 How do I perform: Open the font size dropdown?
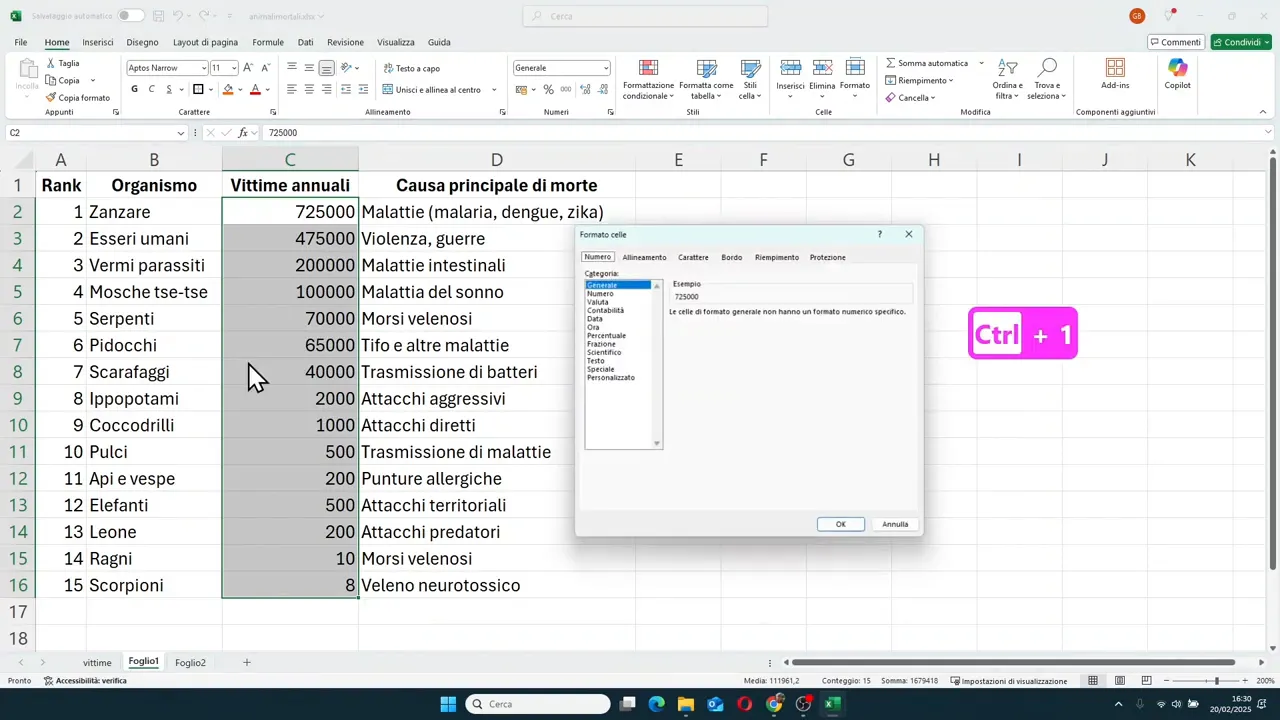click(x=234, y=68)
